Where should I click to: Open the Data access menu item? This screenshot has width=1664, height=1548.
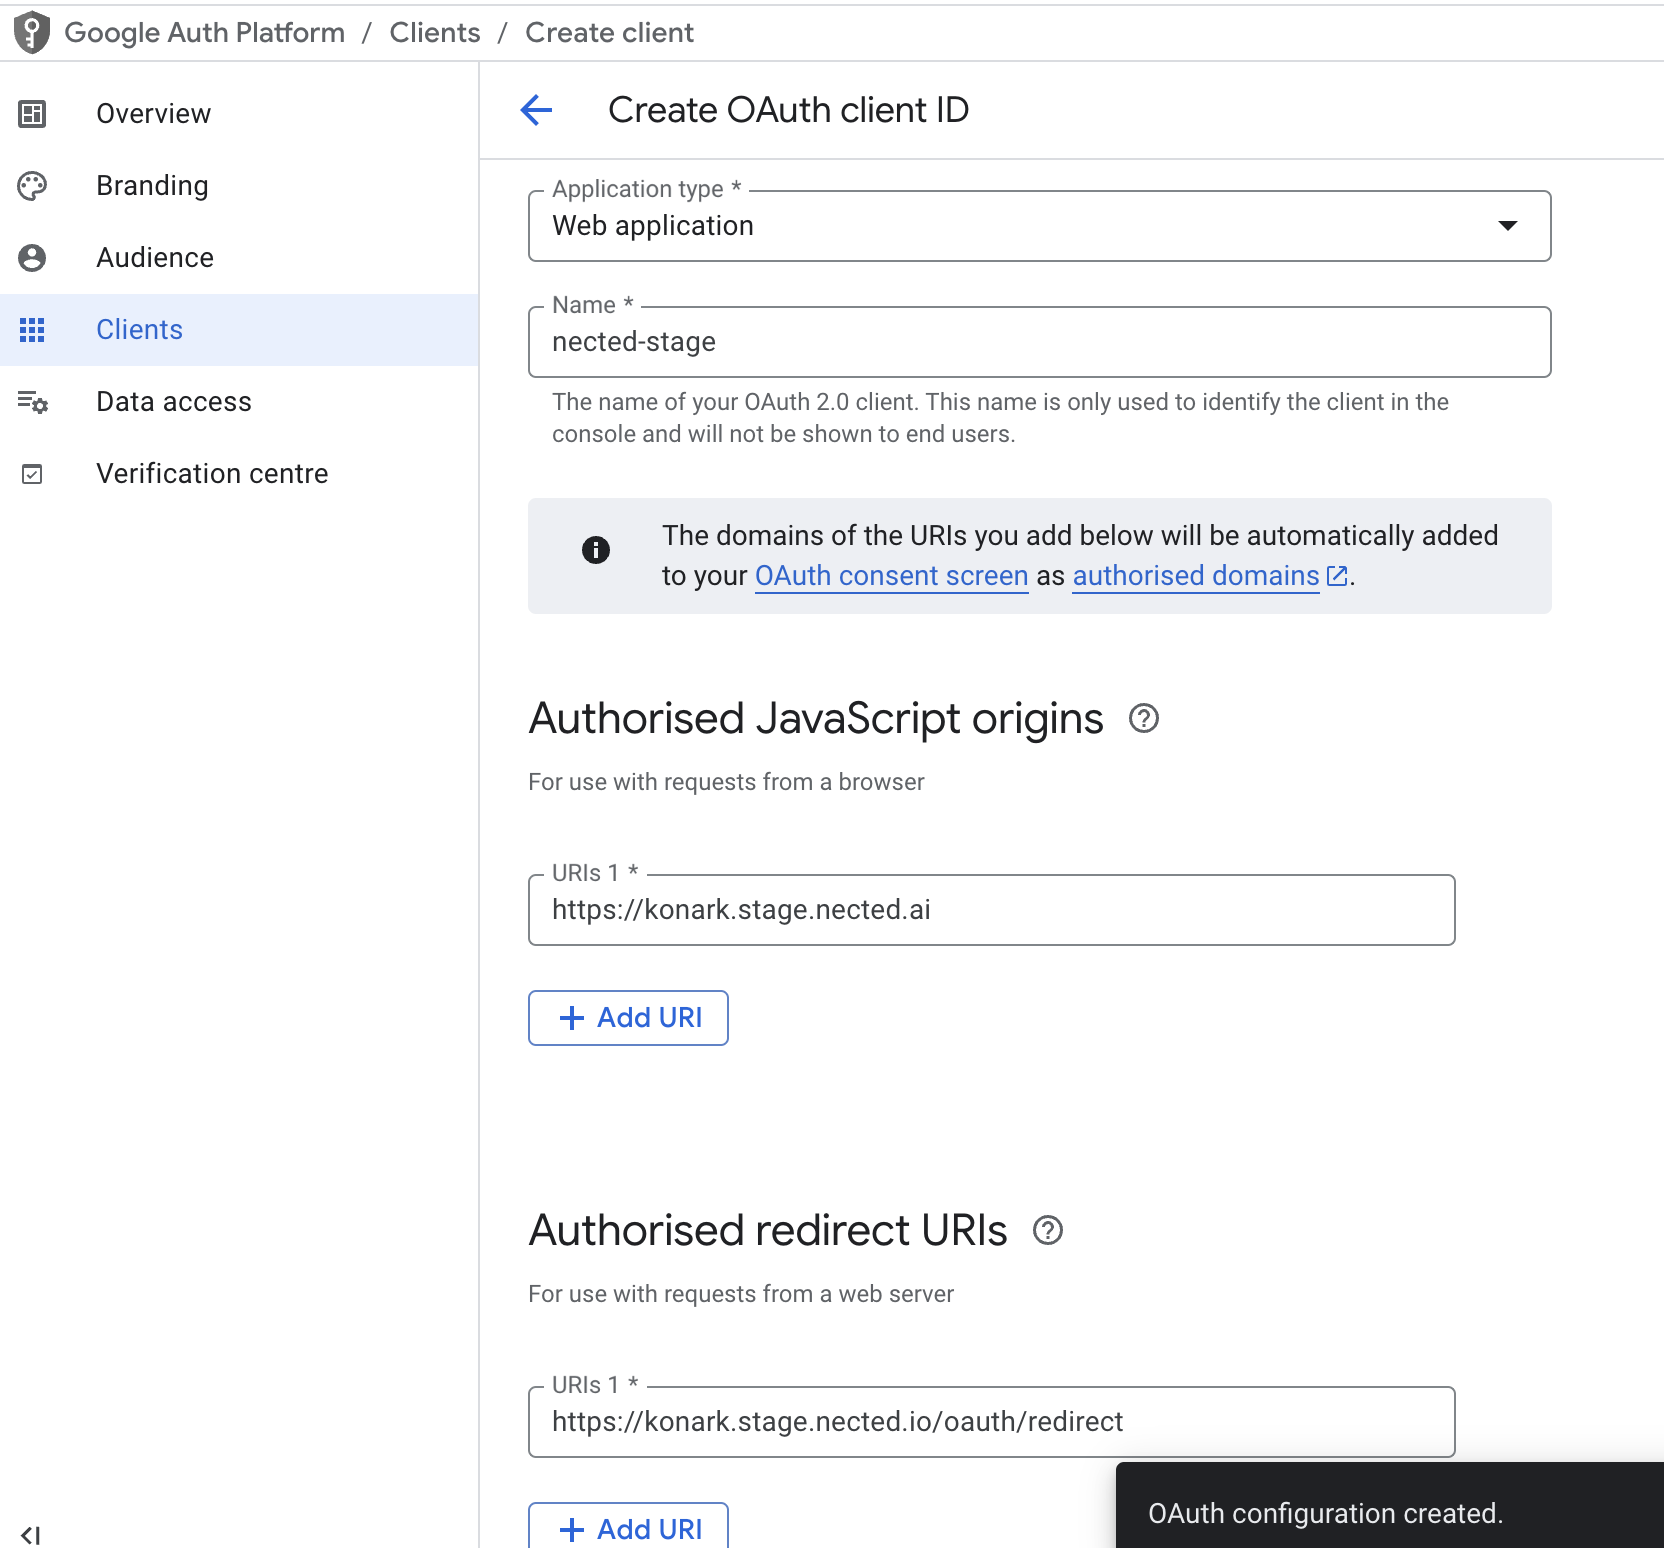(x=174, y=402)
